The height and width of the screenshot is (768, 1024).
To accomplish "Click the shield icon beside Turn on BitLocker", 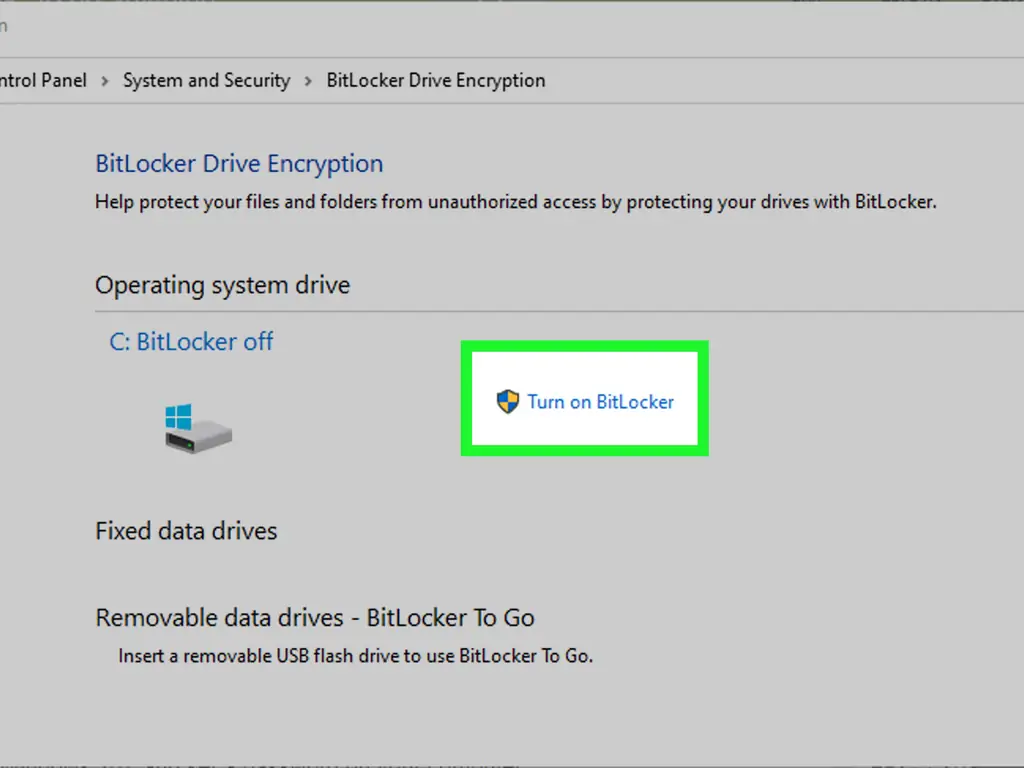I will (x=508, y=402).
